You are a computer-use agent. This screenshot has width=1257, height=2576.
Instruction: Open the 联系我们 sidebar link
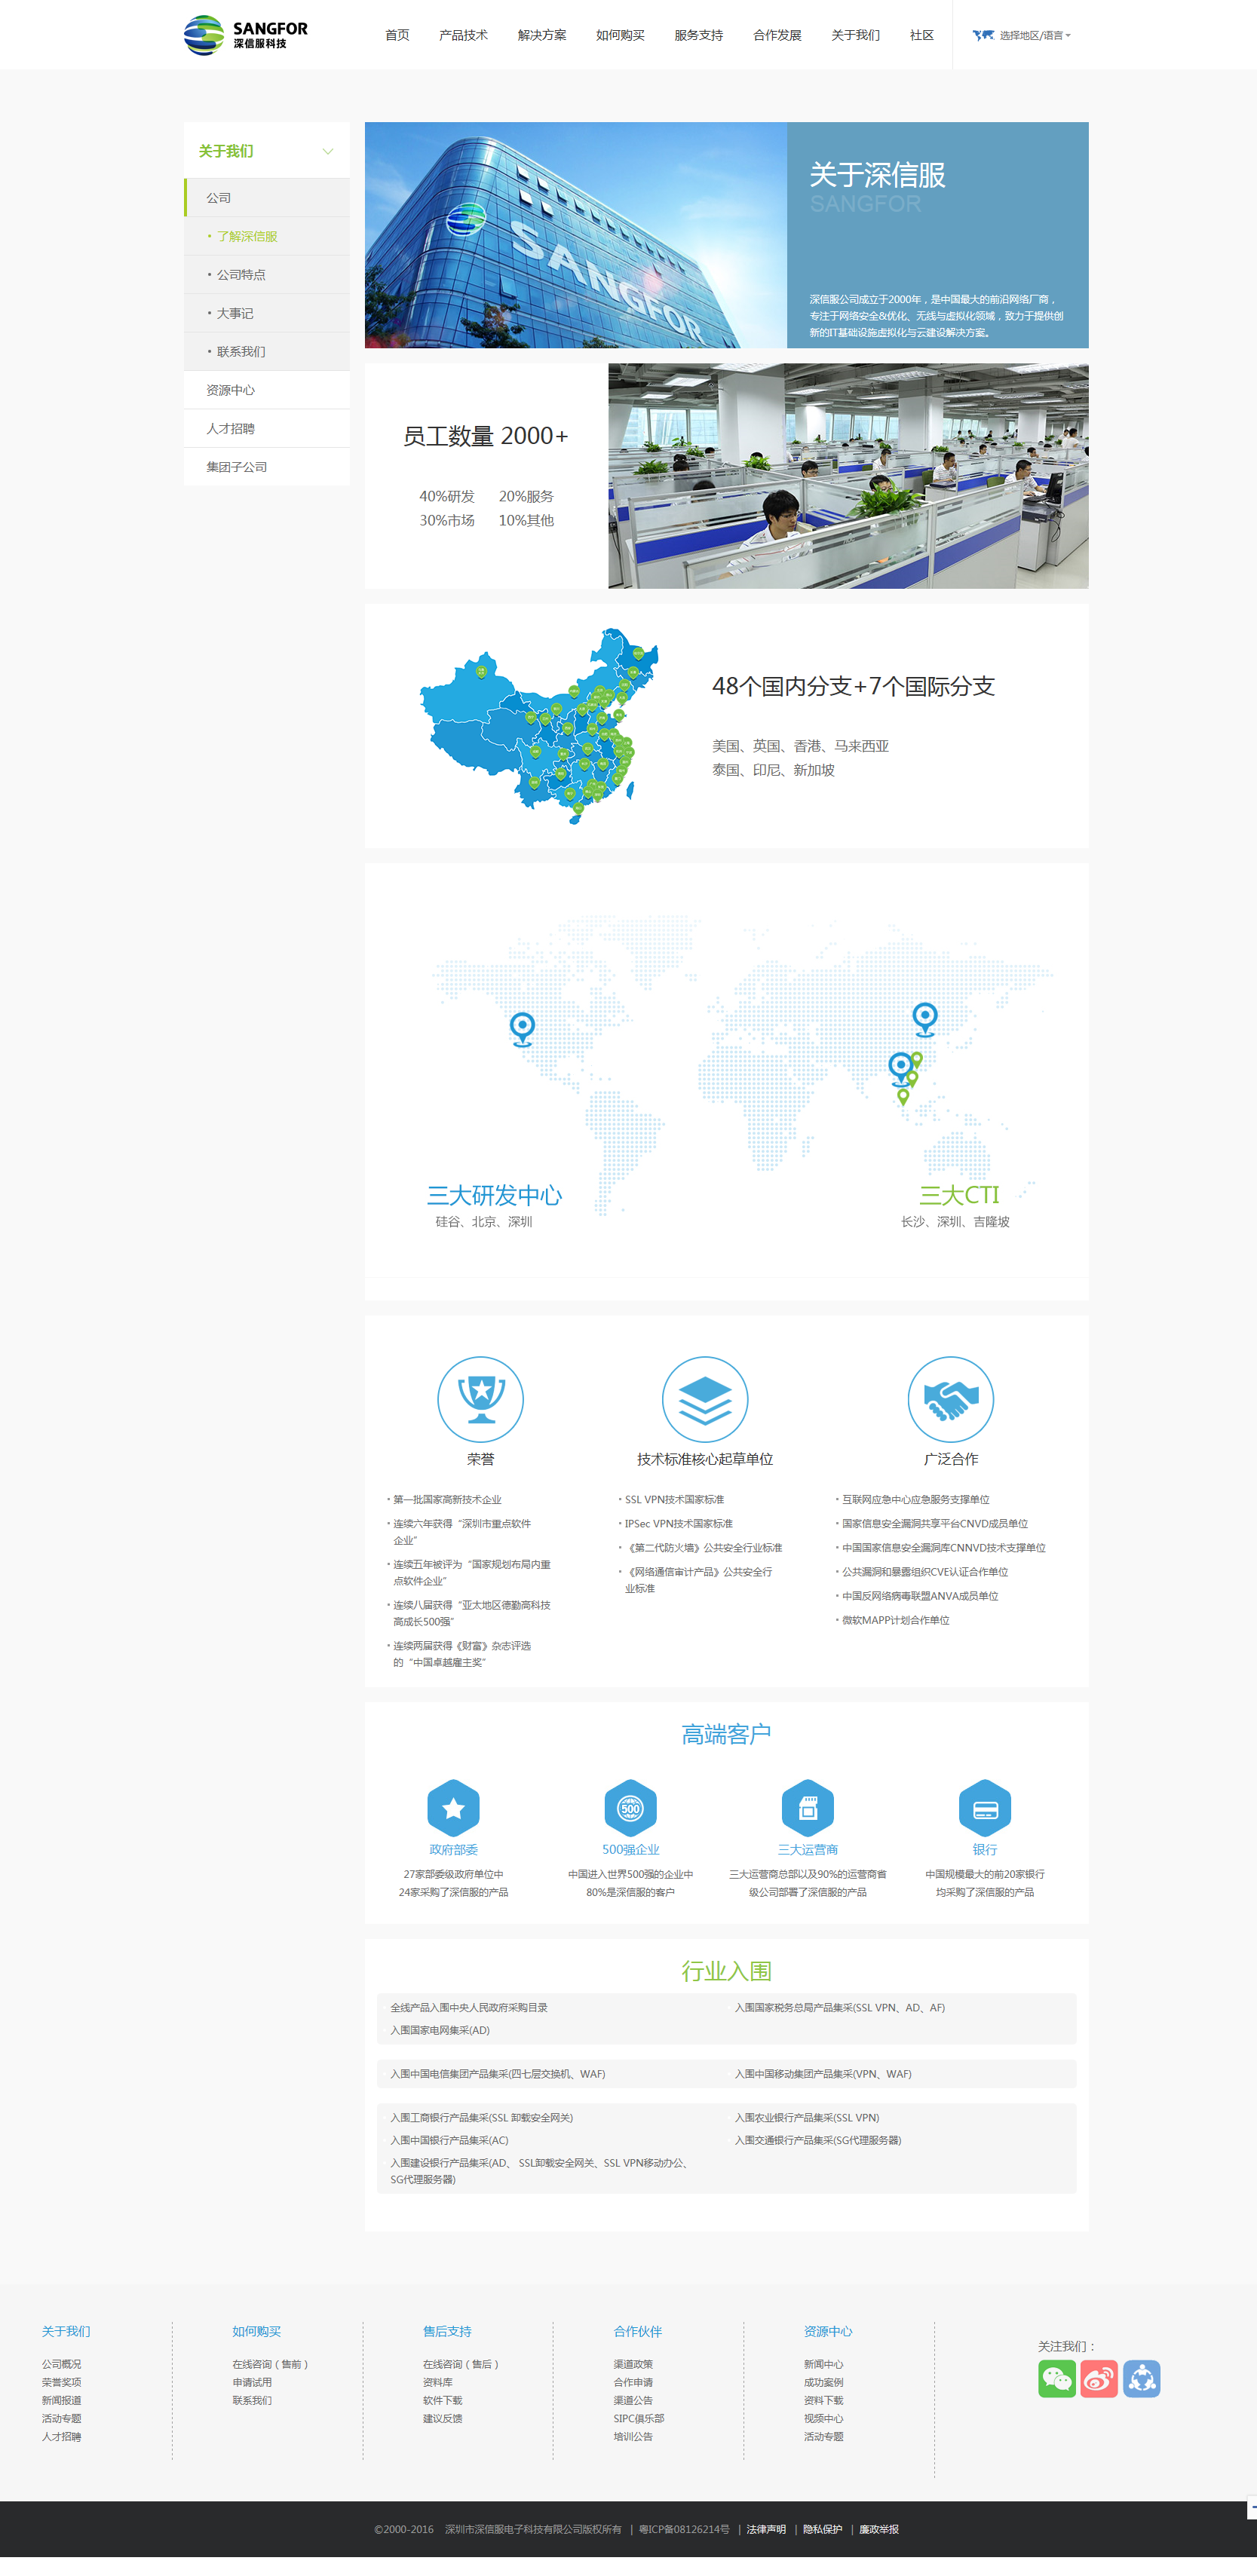(241, 352)
